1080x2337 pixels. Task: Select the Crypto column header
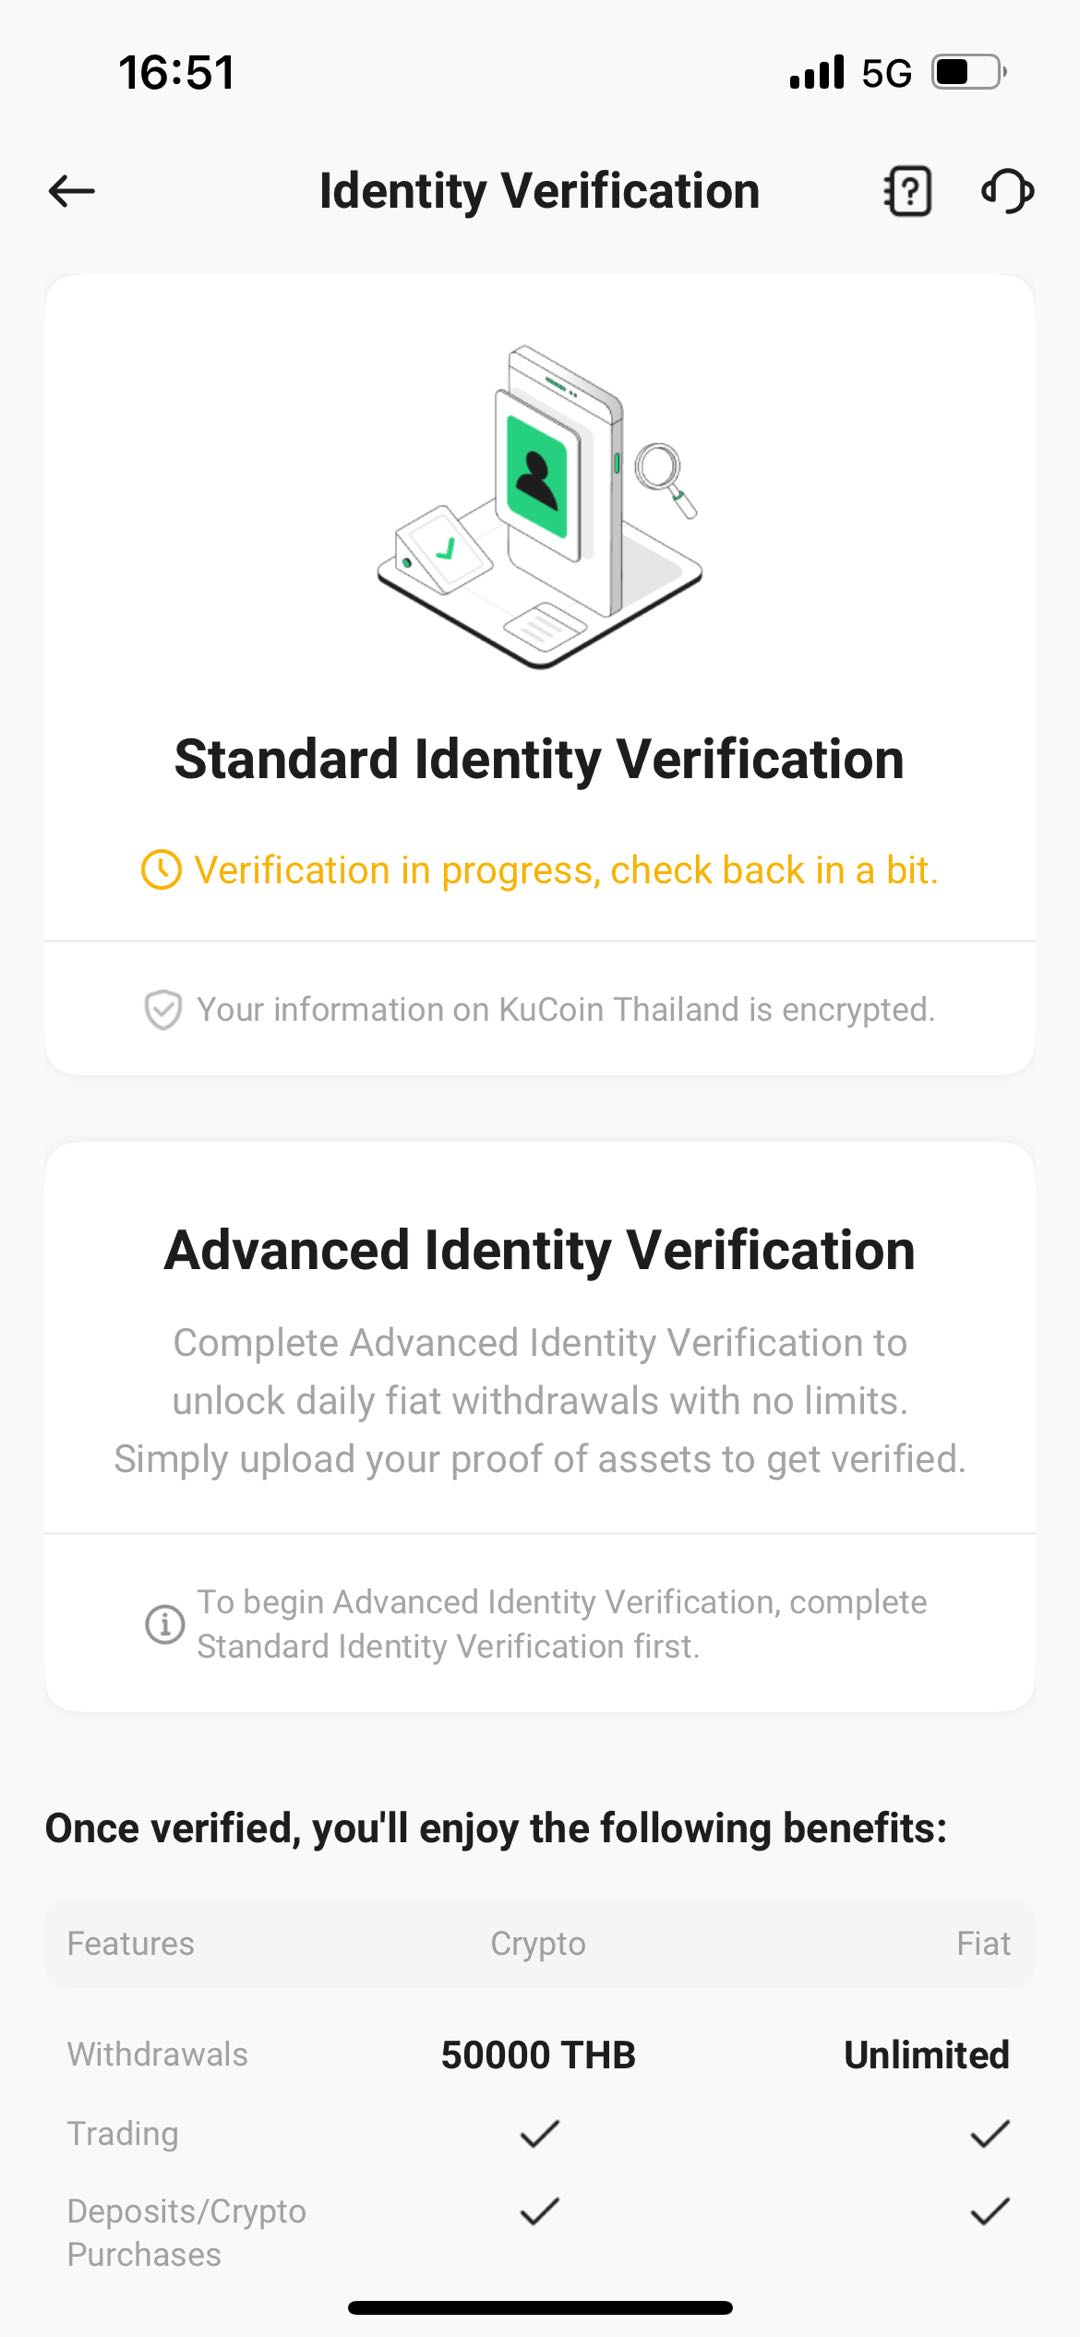point(538,1943)
